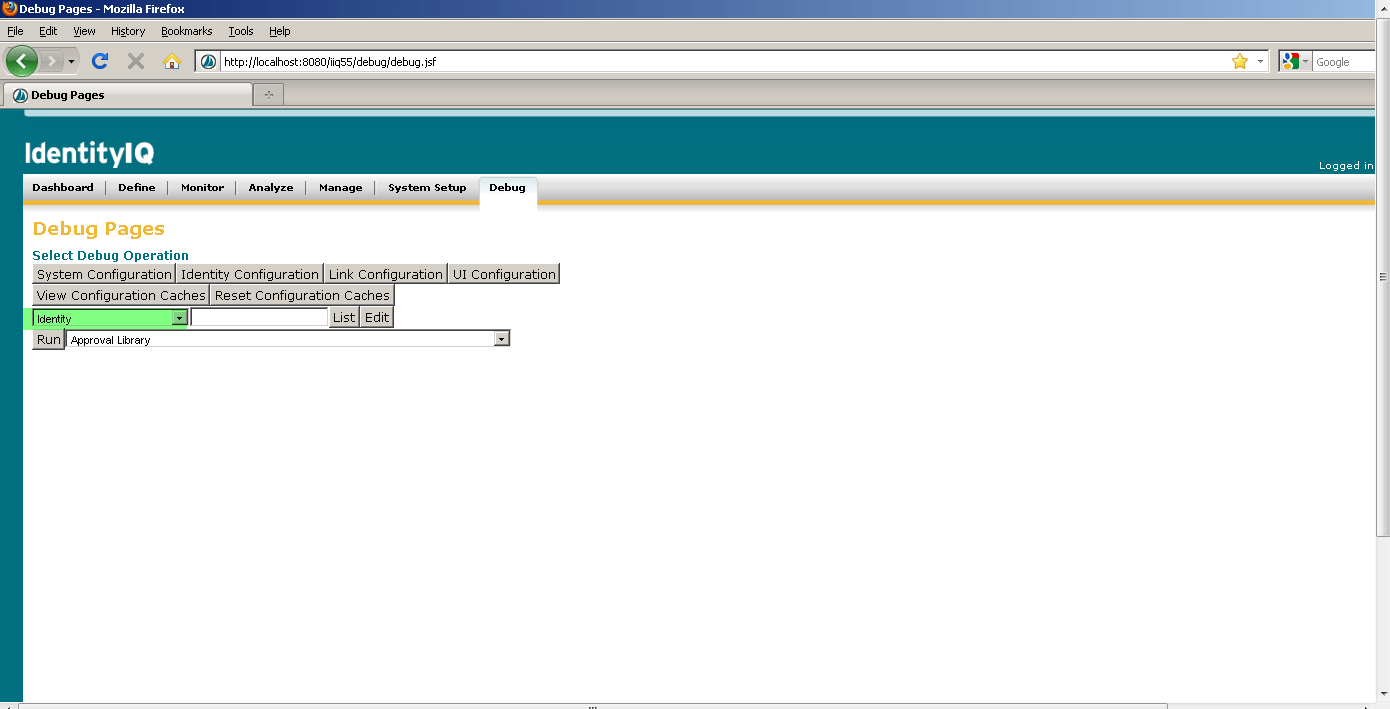Open the View menu

[84, 31]
